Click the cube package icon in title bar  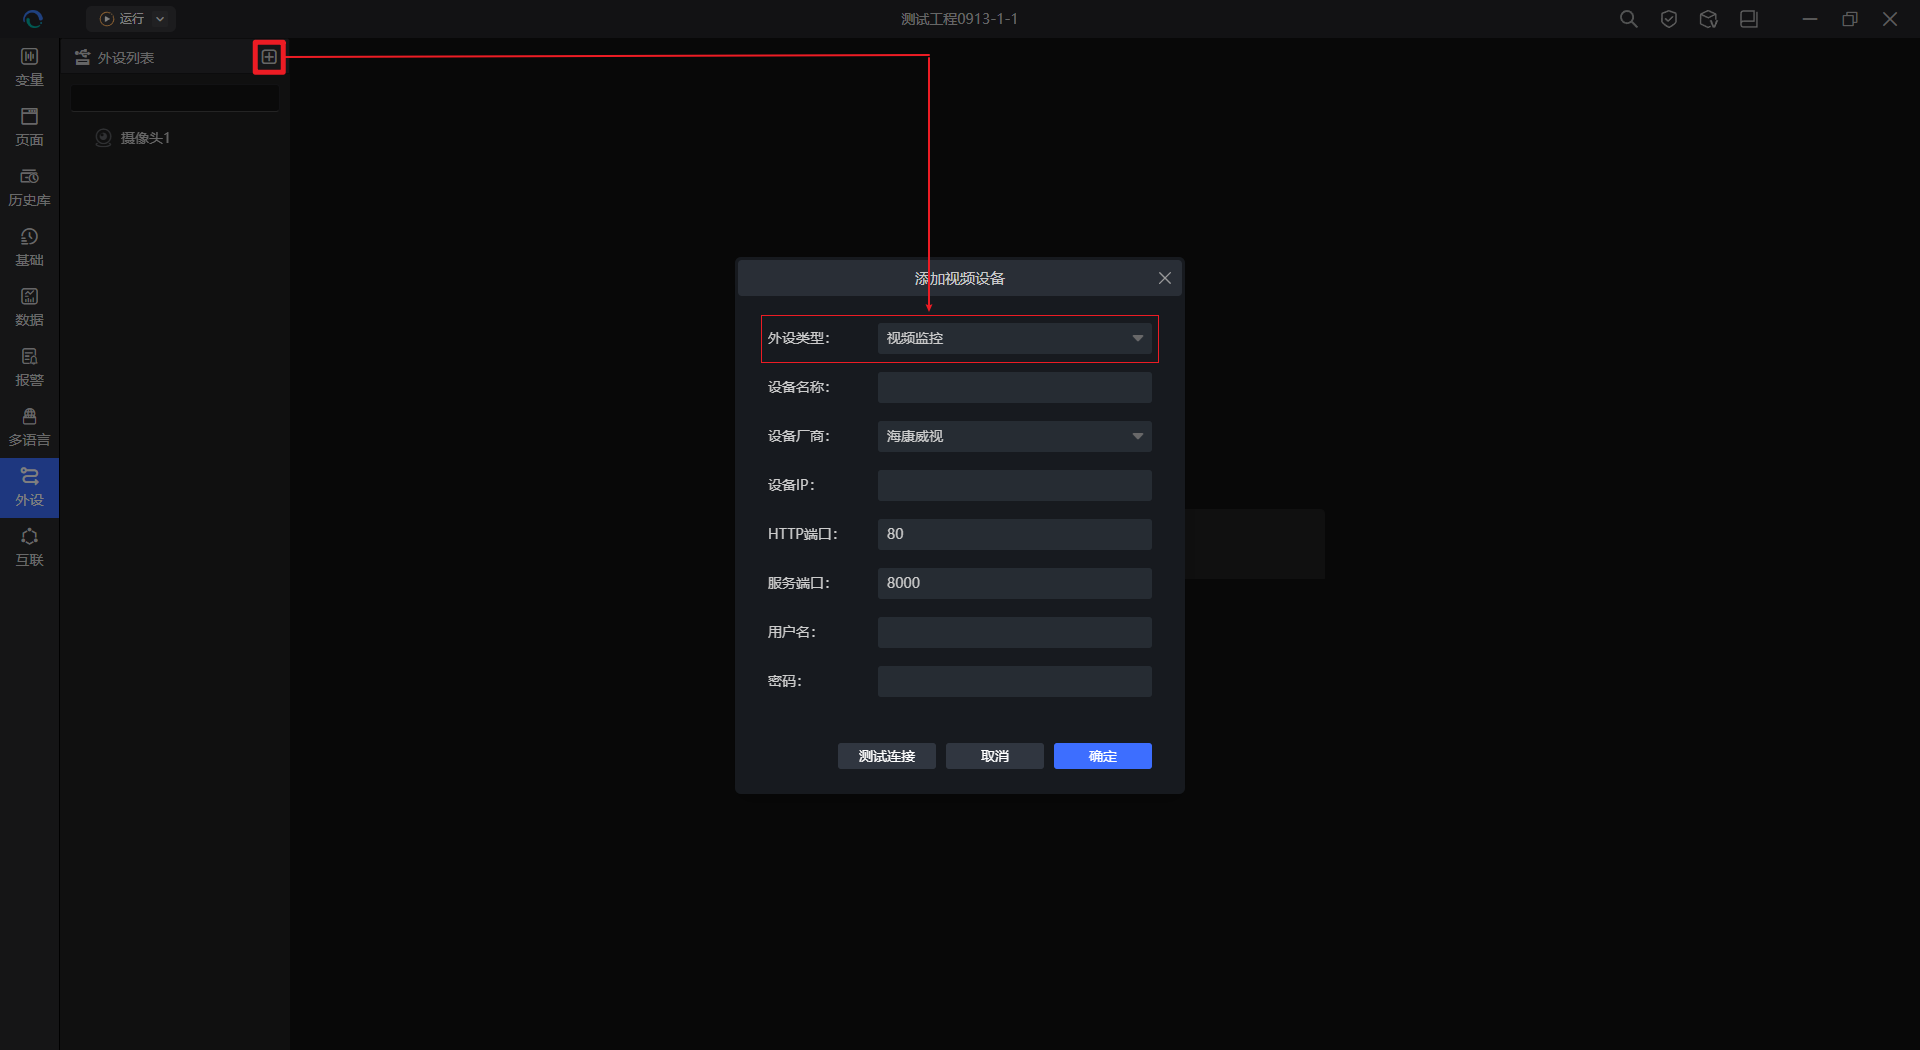1708,19
